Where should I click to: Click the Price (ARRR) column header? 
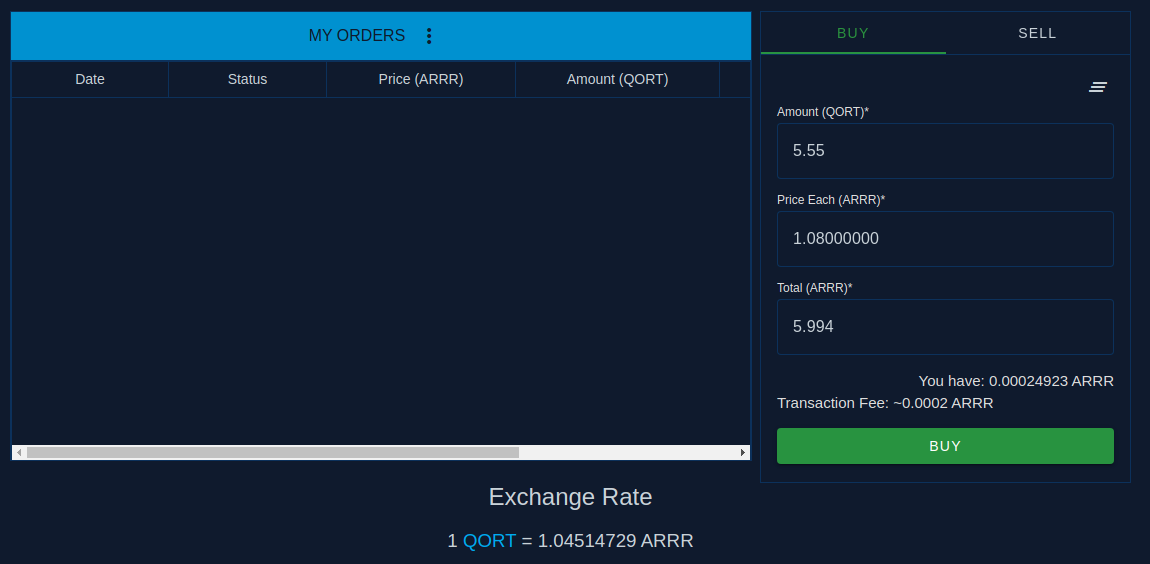pyautogui.click(x=421, y=79)
